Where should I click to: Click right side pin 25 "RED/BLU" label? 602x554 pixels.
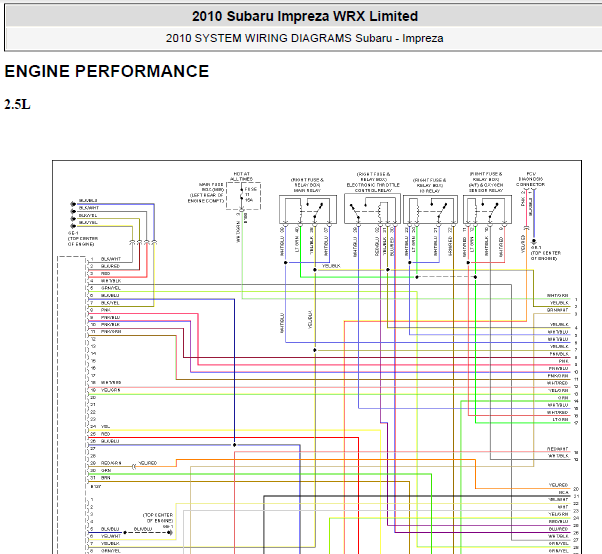click(x=559, y=522)
